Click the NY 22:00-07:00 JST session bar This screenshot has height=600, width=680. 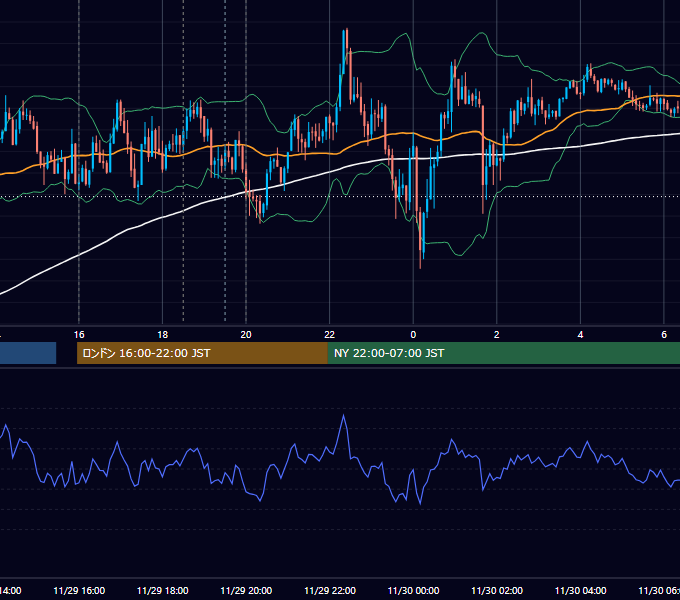tap(503, 353)
